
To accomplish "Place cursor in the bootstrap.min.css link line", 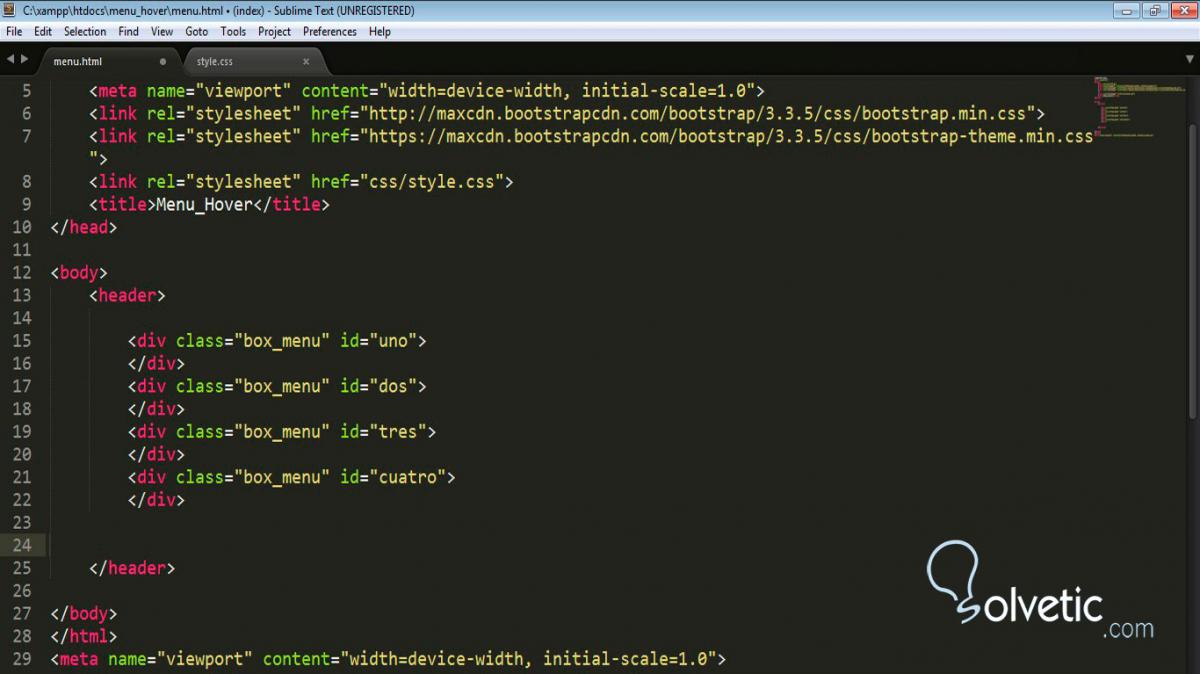I will tap(567, 114).
